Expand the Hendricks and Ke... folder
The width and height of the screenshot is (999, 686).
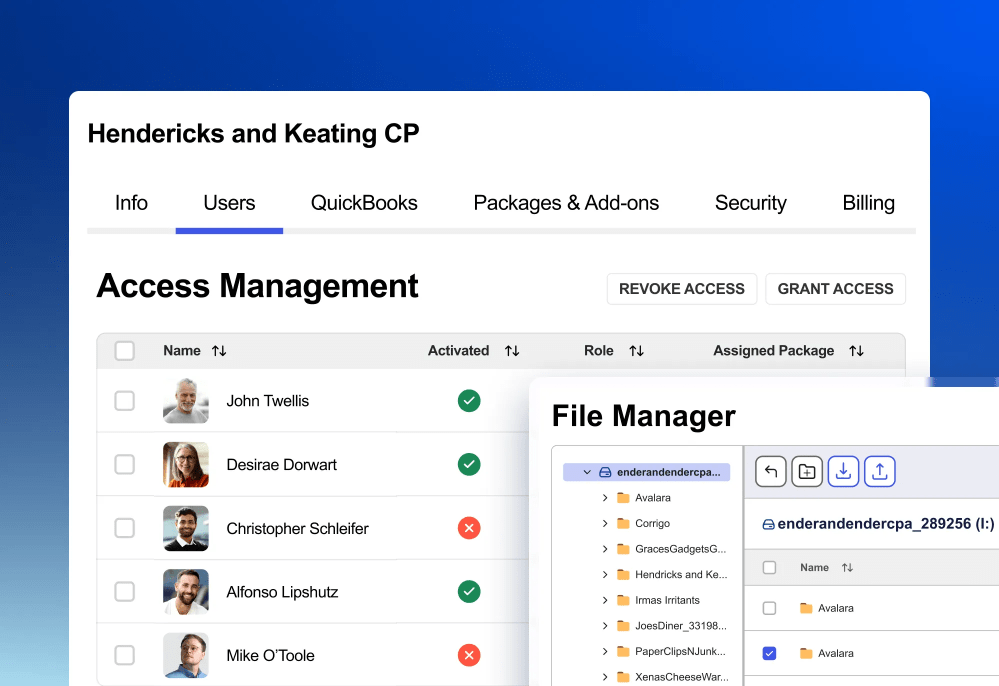(605, 574)
